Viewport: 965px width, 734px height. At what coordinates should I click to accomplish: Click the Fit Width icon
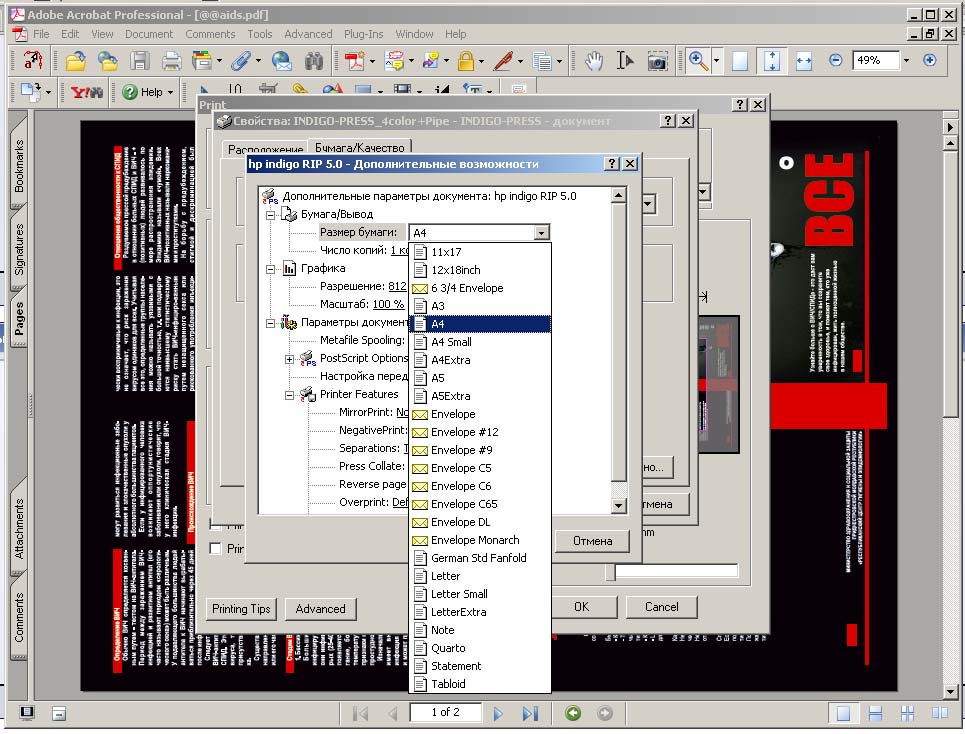pyautogui.click(x=804, y=60)
